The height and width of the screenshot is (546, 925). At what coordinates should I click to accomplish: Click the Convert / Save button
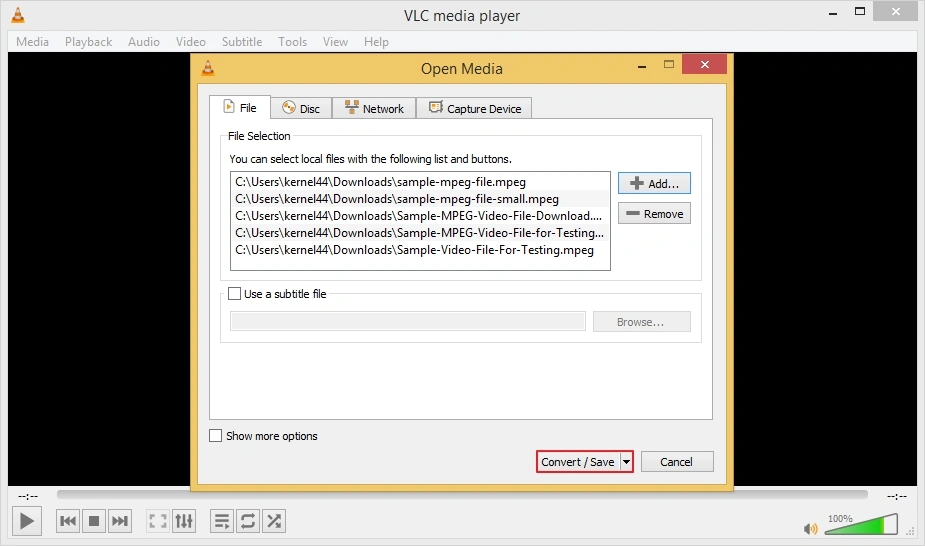pos(578,462)
